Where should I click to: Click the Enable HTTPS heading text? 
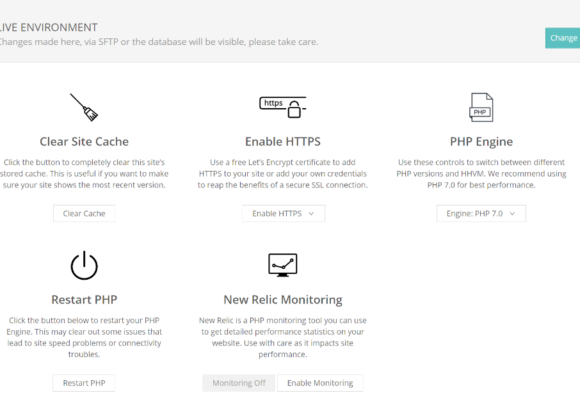pos(283,141)
